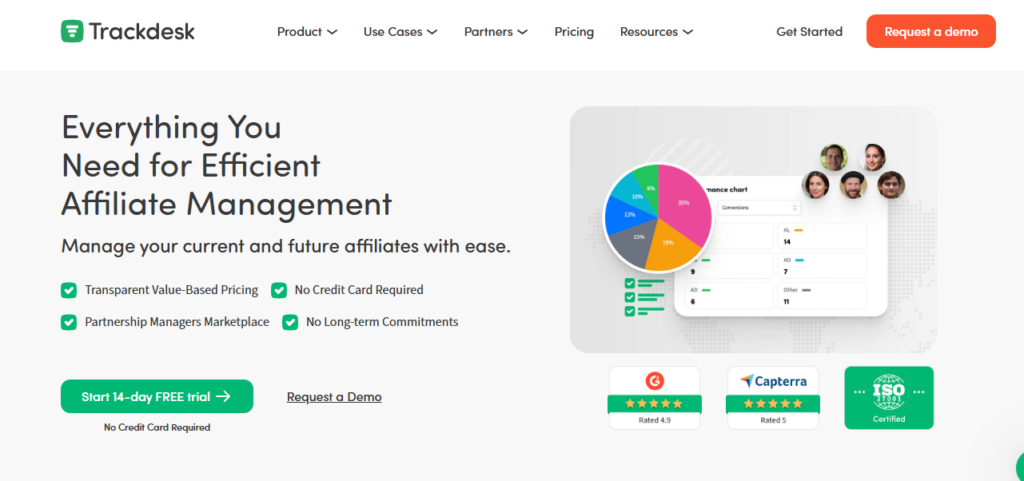Screen dimensions: 1024x481
Task: Click the No Credit Card Required checkmark
Action: [279, 290]
